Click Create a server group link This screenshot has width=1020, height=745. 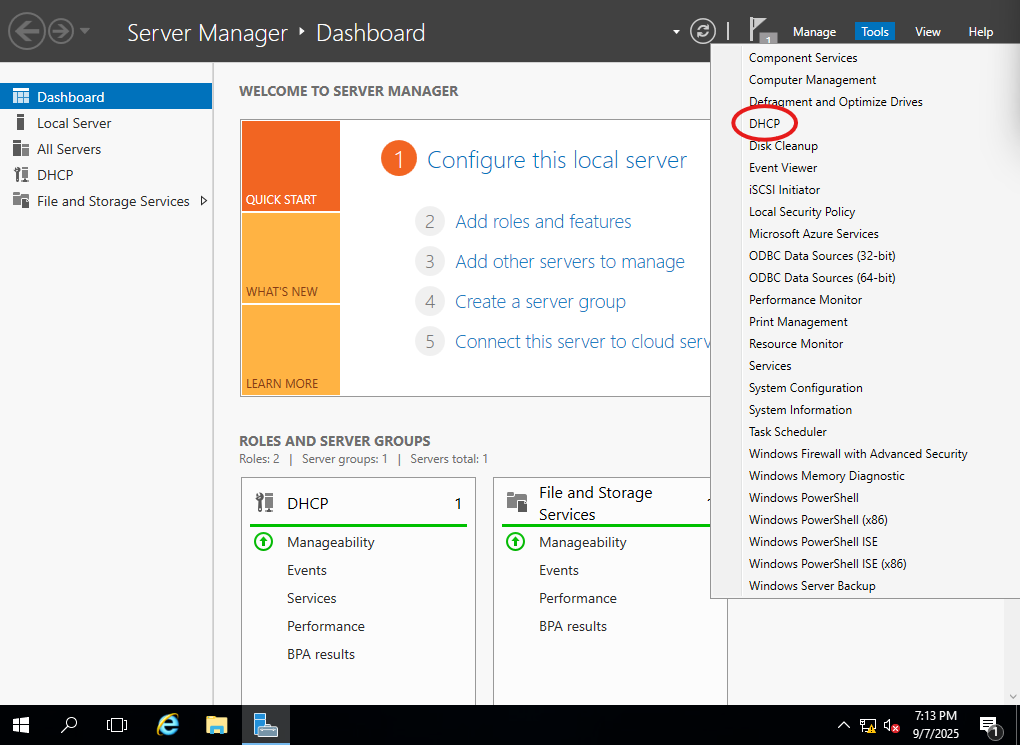[540, 302]
